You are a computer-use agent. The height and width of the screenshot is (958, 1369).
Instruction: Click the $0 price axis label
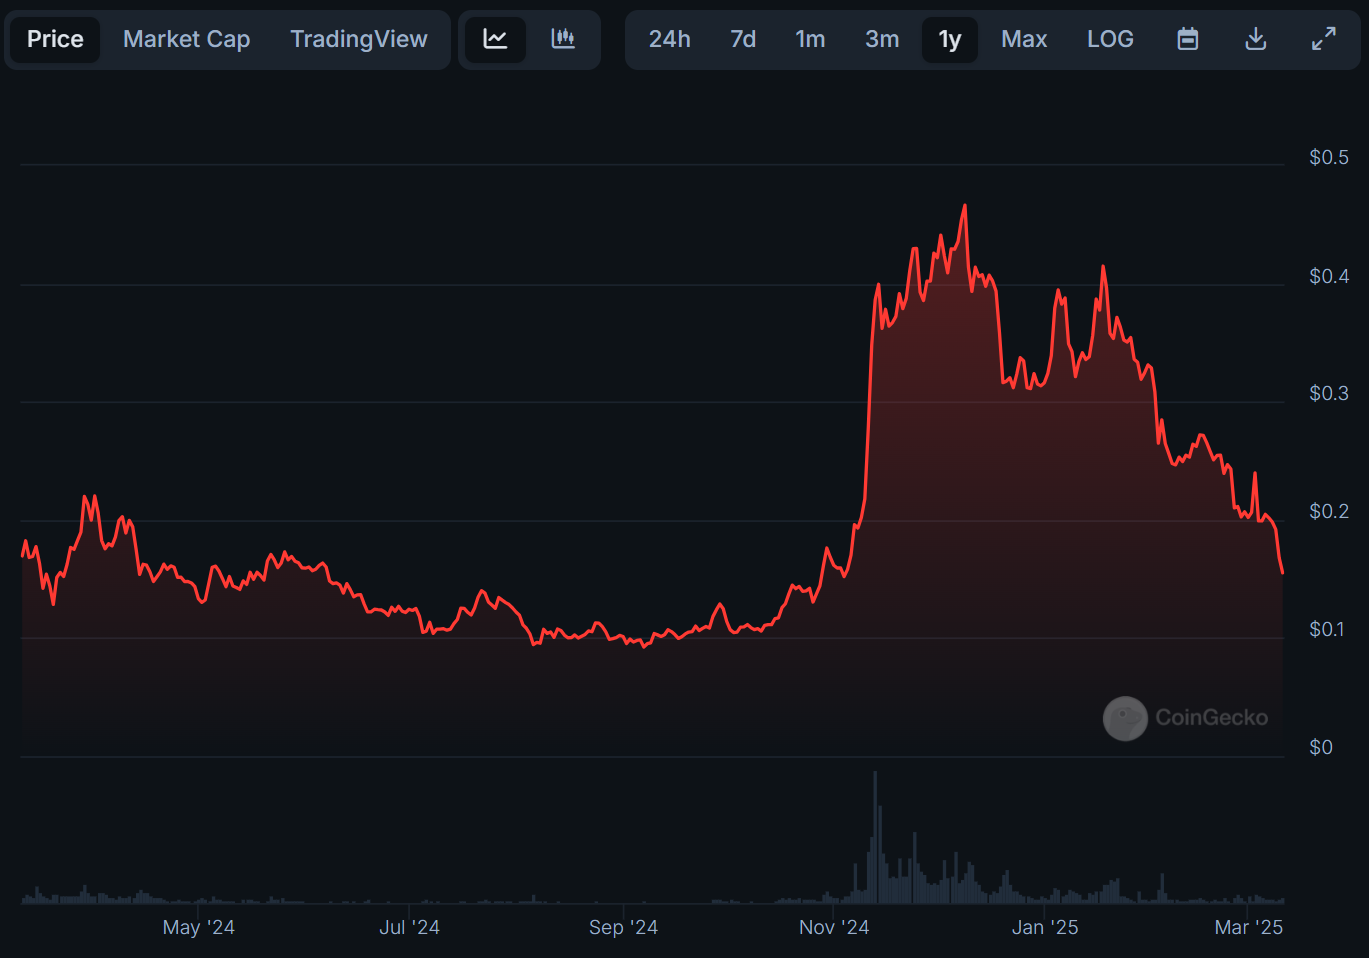click(1320, 747)
